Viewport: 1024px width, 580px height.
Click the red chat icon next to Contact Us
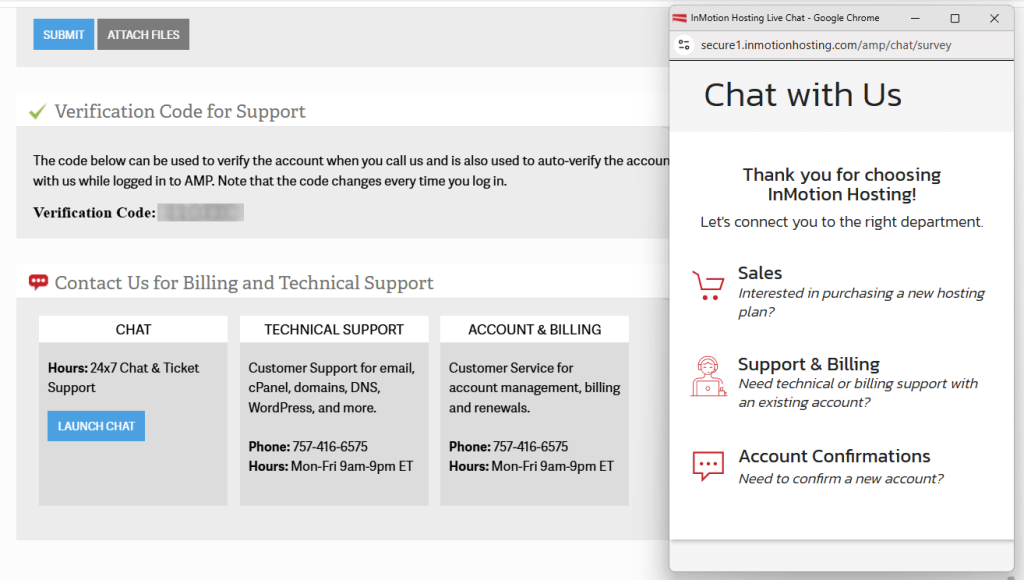click(x=37, y=281)
